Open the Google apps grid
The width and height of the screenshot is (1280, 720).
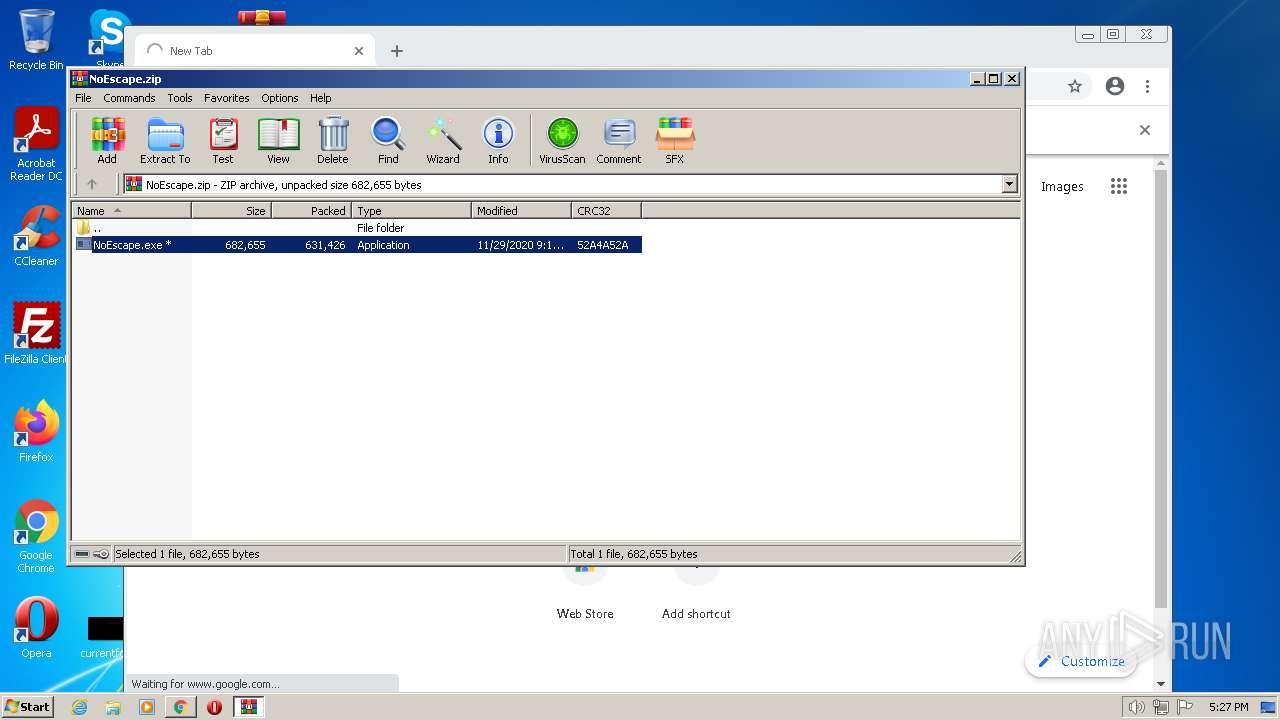(1119, 186)
